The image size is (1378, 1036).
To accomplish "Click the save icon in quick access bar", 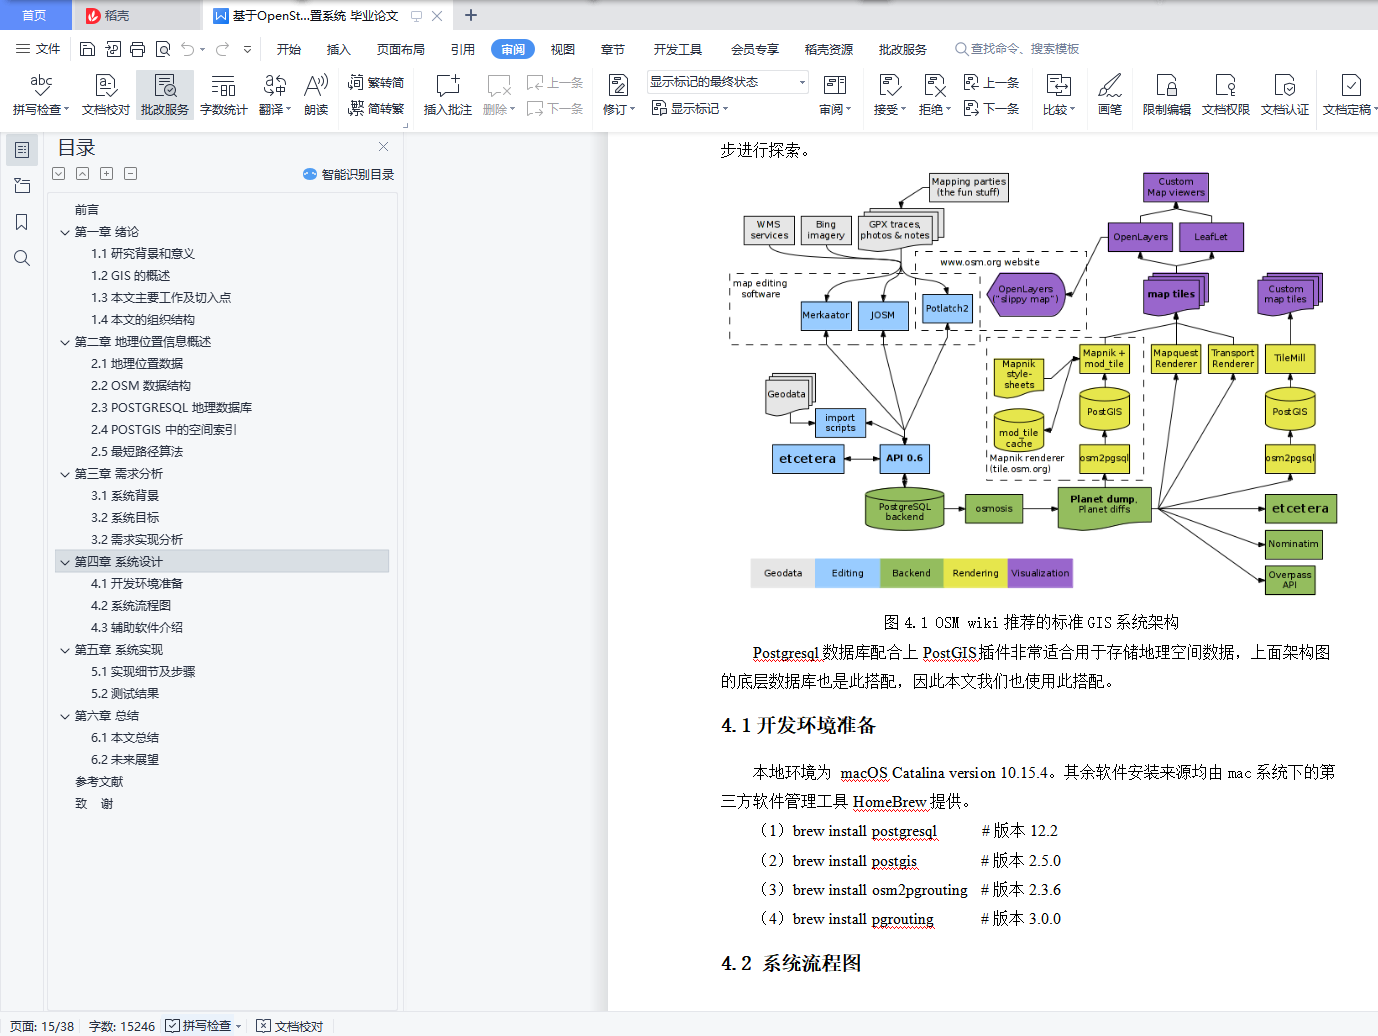I will (x=87, y=49).
